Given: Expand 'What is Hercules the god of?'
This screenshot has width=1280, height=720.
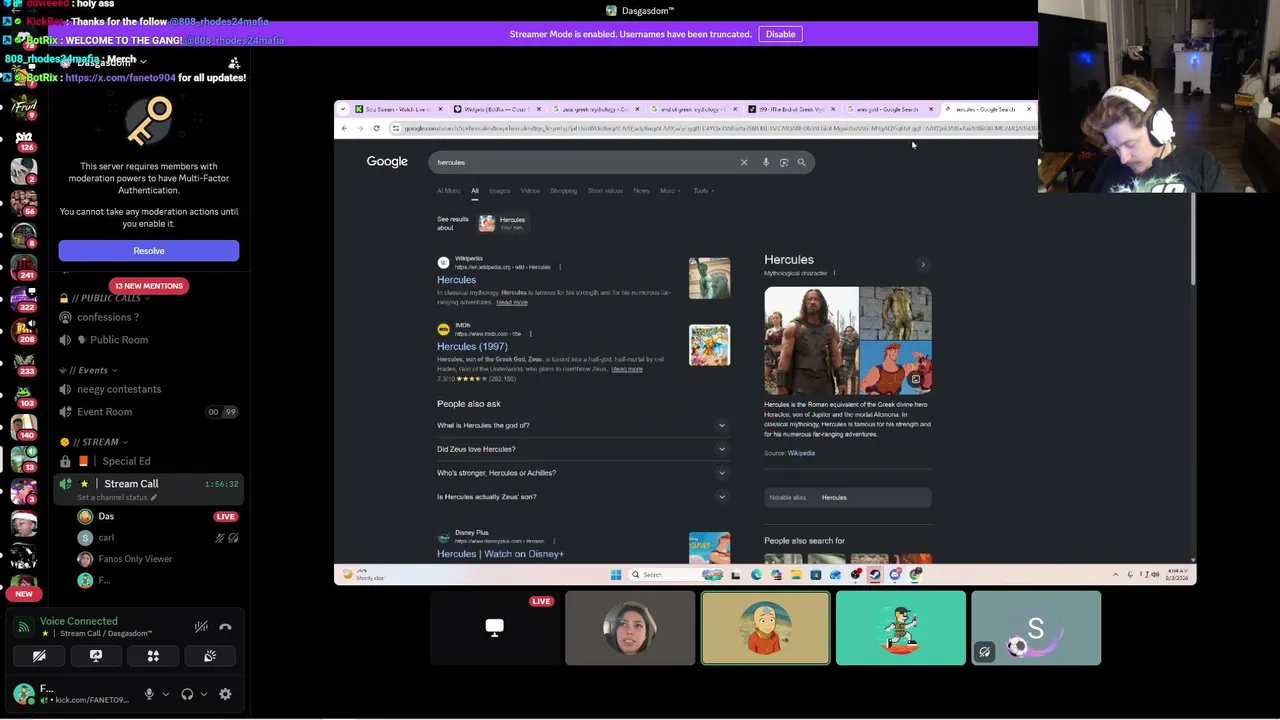Looking at the screenshot, I should coord(581,425).
